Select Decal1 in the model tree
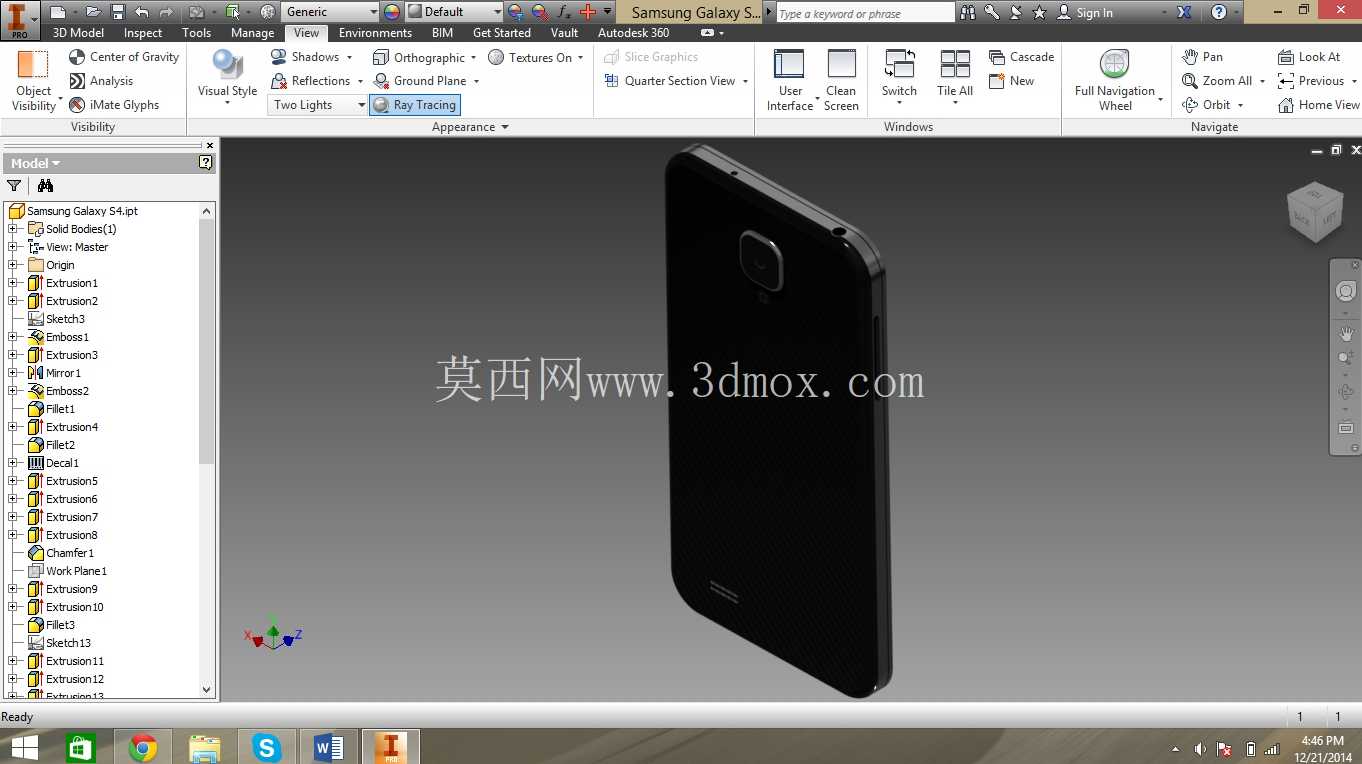The image size is (1362, 764). (x=62, y=463)
